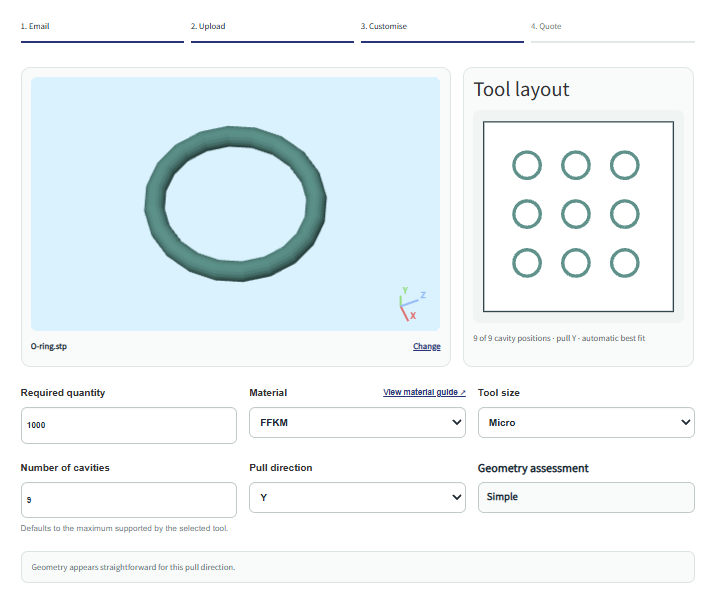Click the Tool size label
This screenshot has width=721, height=593.
click(498, 393)
